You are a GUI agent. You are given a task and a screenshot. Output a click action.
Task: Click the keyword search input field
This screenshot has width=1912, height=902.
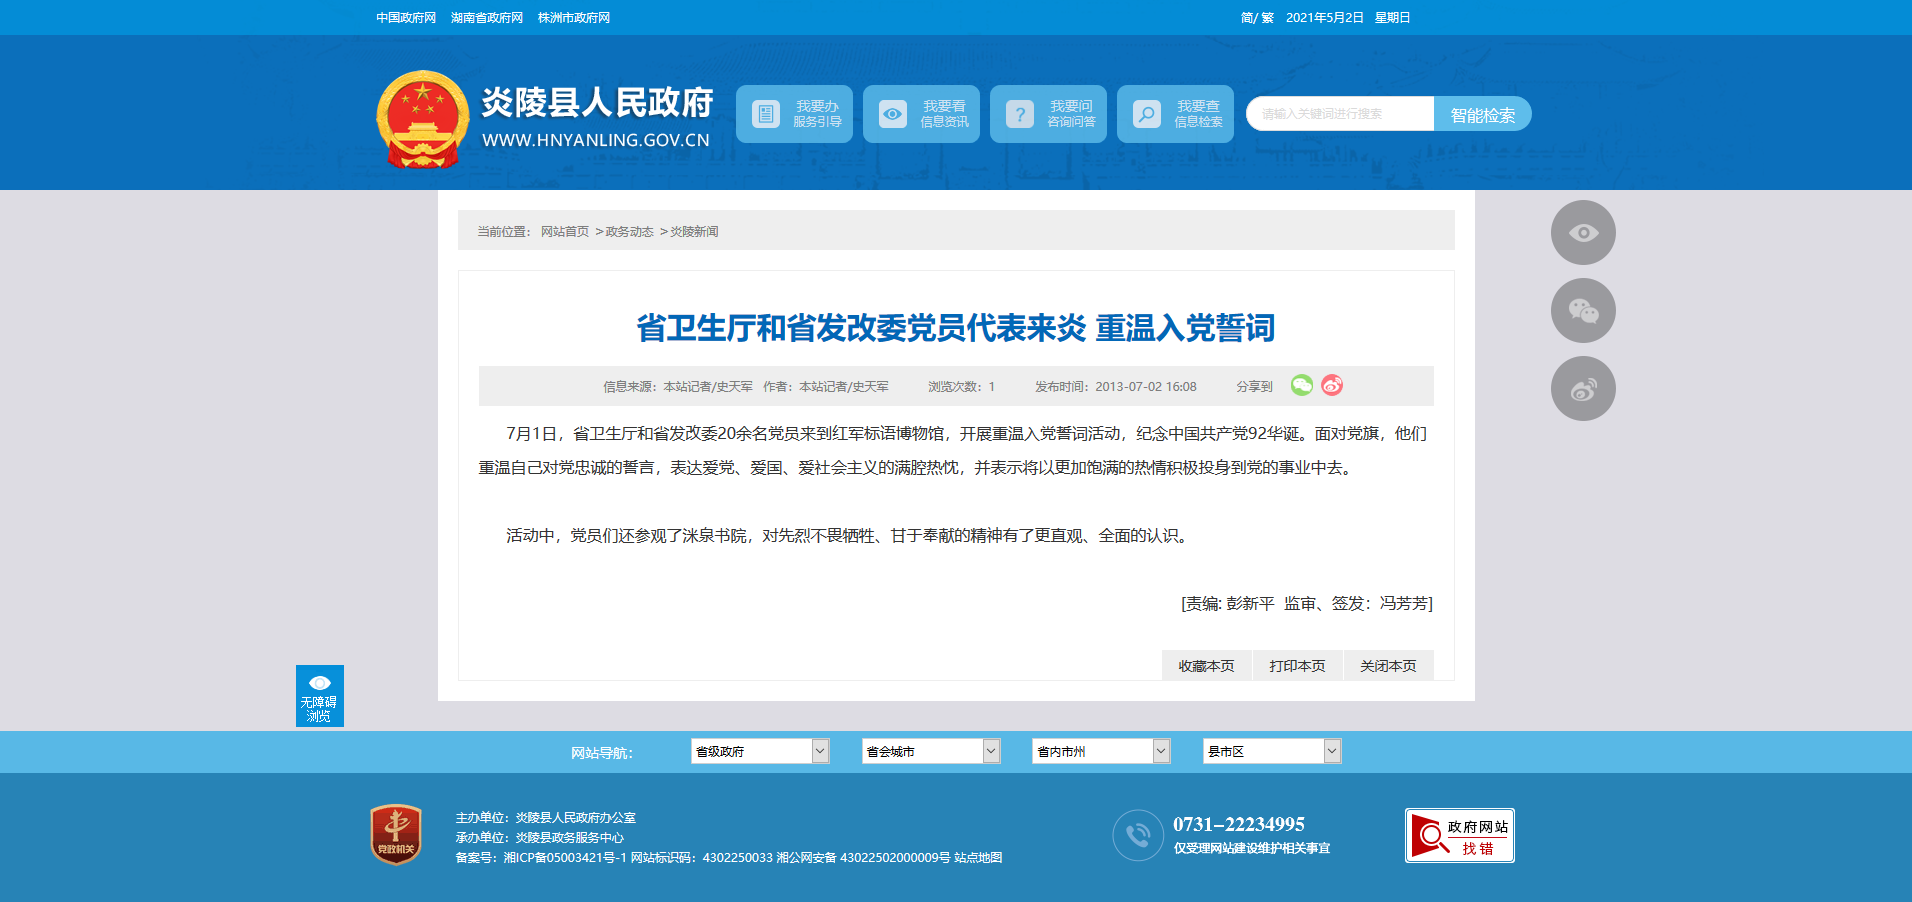point(1340,114)
